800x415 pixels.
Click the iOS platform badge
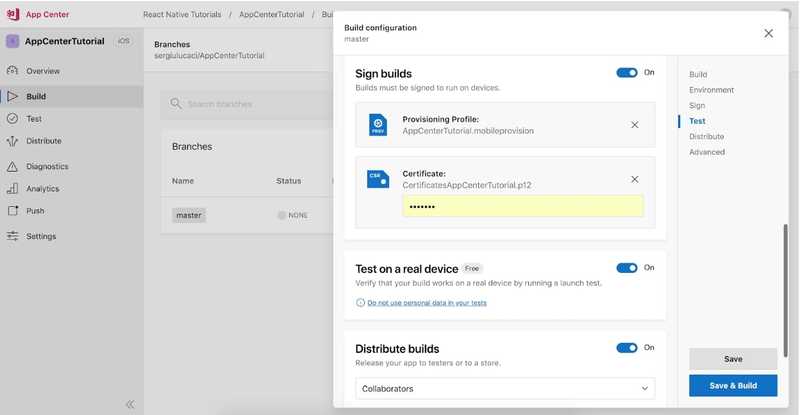coord(123,41)
